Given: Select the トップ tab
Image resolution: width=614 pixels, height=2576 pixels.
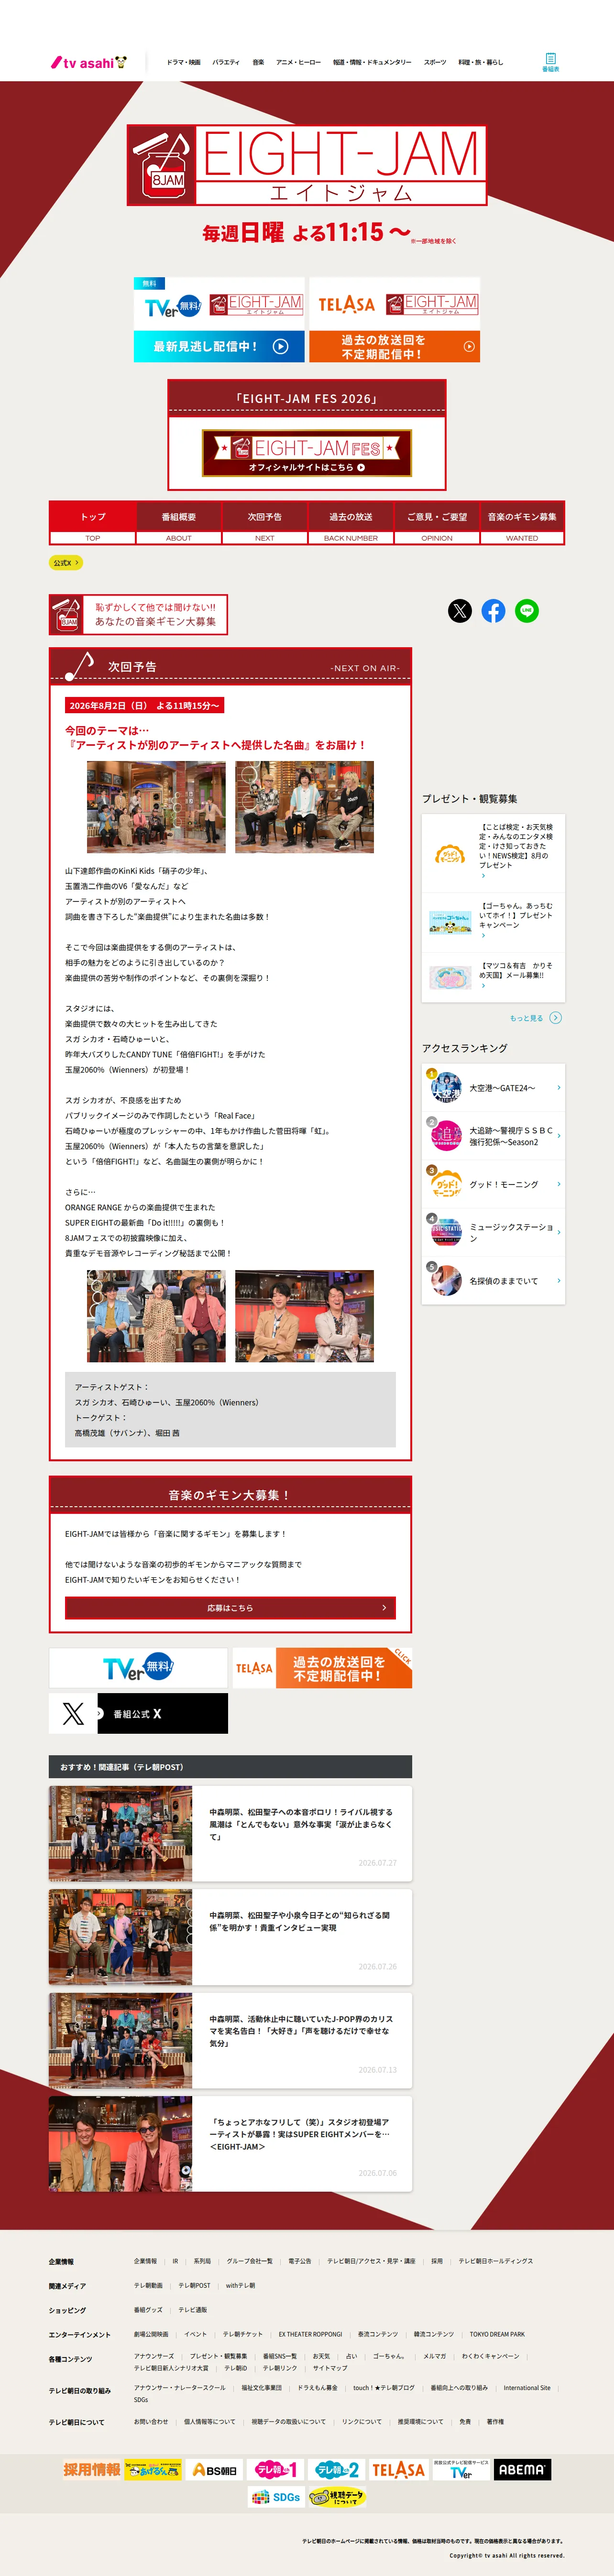Looking at the screenshot, I should (93, 523).
